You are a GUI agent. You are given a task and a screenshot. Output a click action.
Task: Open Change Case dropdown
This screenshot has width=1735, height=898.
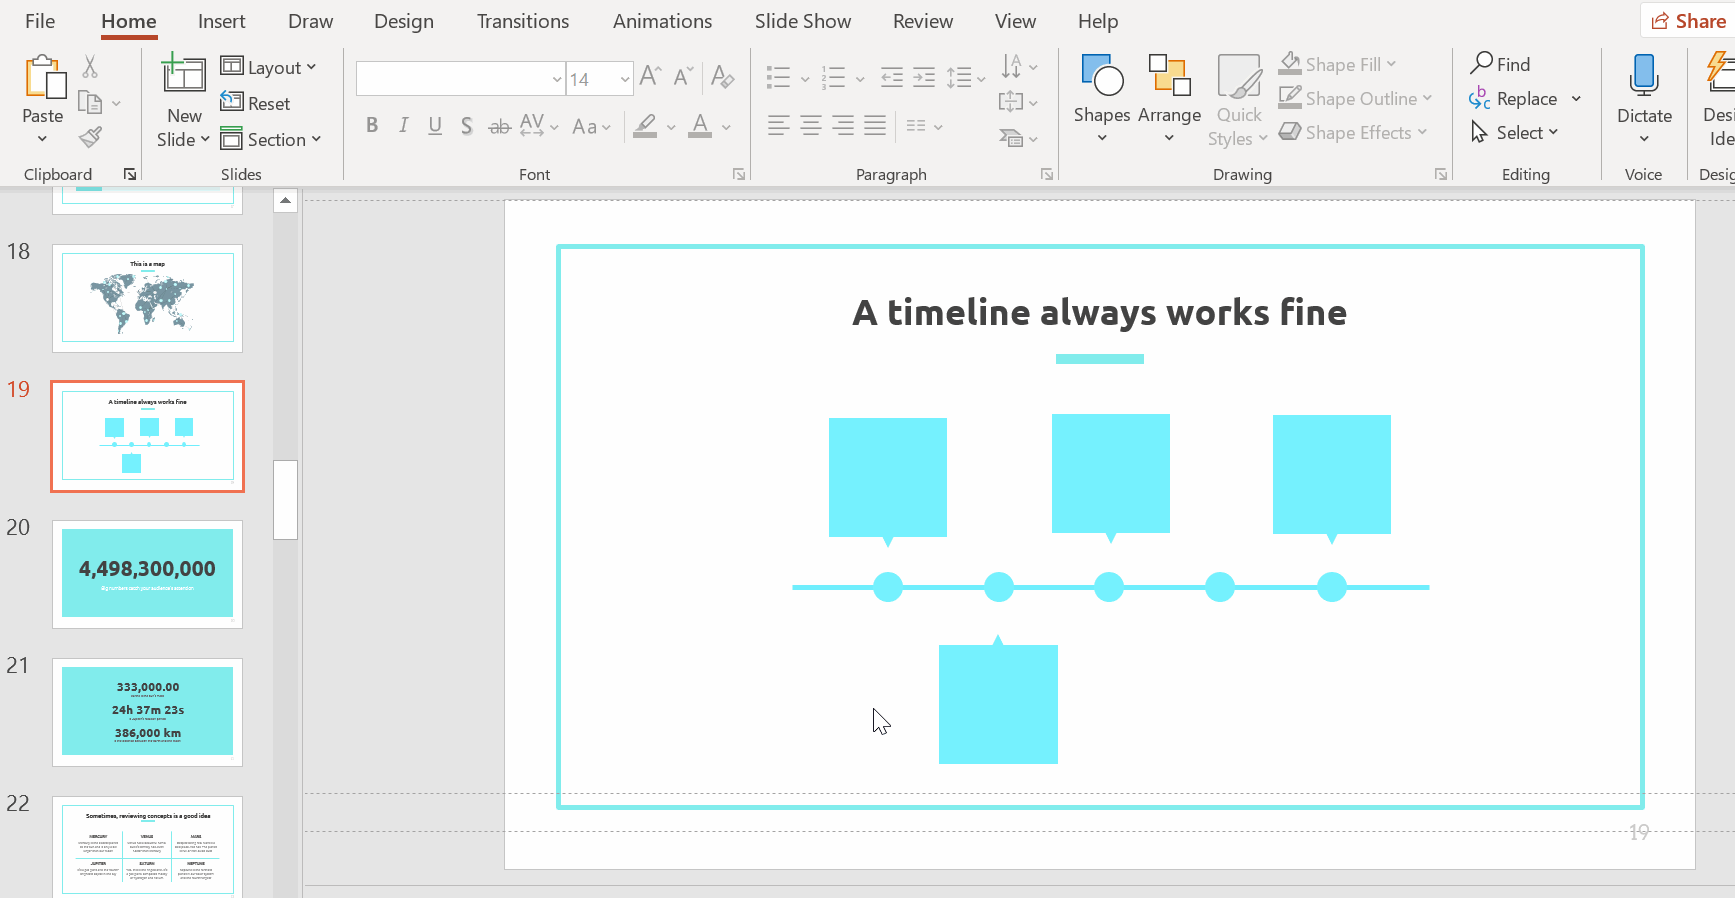pyautogui.click(x=591, y=126)
